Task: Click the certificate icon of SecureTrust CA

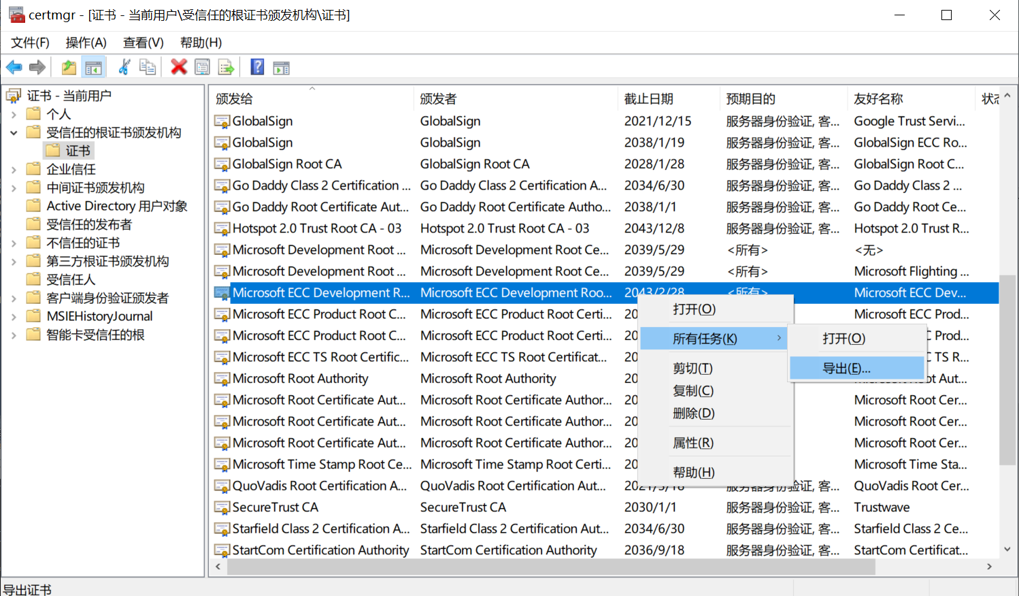Action: pyautogui.click(x=222, y=508)
